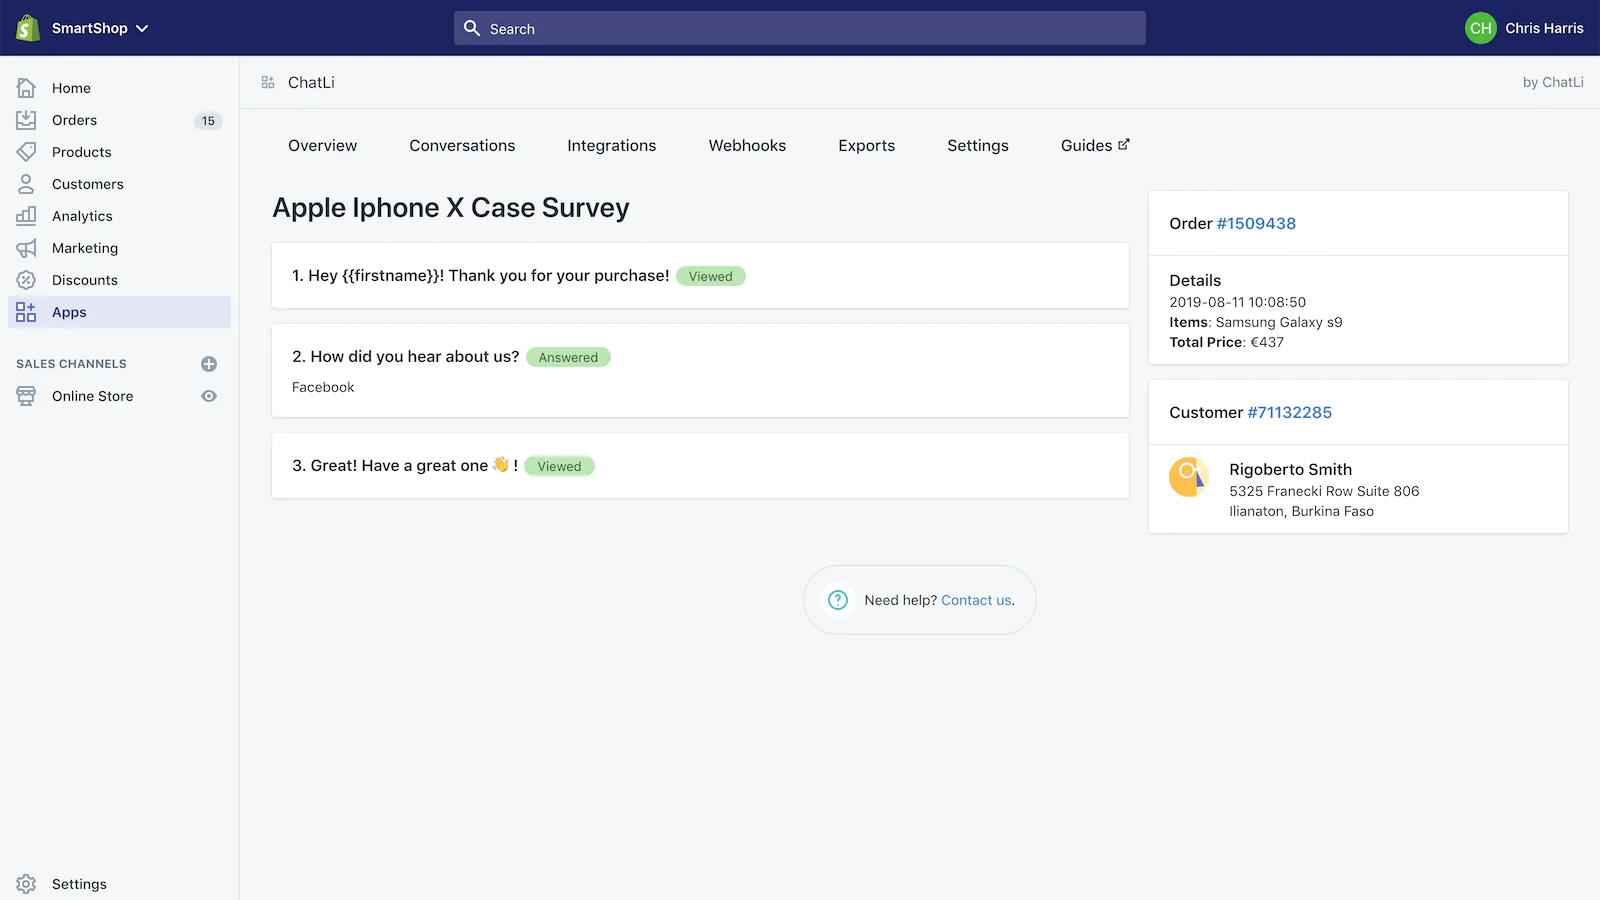Click the Answered badge on question 2
This screenshot has width=1600, height=900.
click(x=568, y=357)
